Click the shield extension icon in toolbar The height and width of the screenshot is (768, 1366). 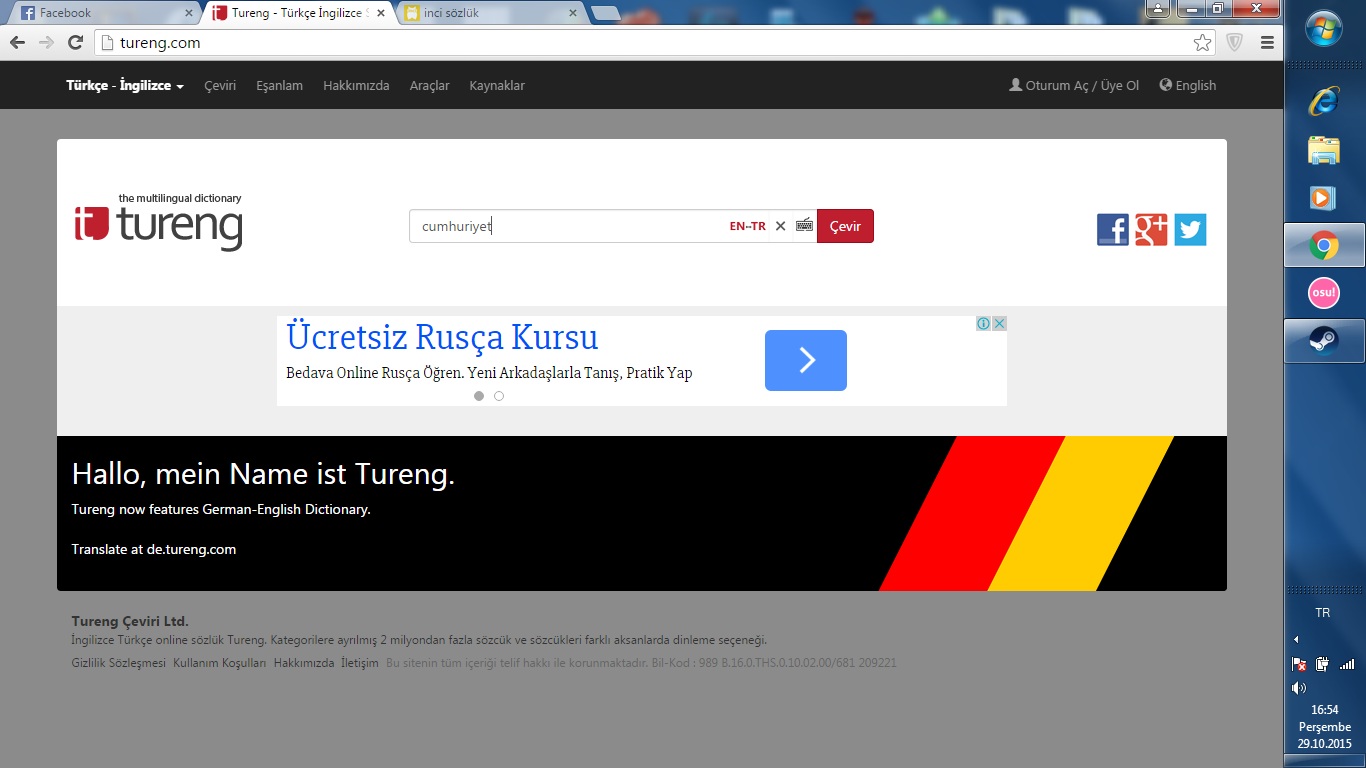[1235, 42]
